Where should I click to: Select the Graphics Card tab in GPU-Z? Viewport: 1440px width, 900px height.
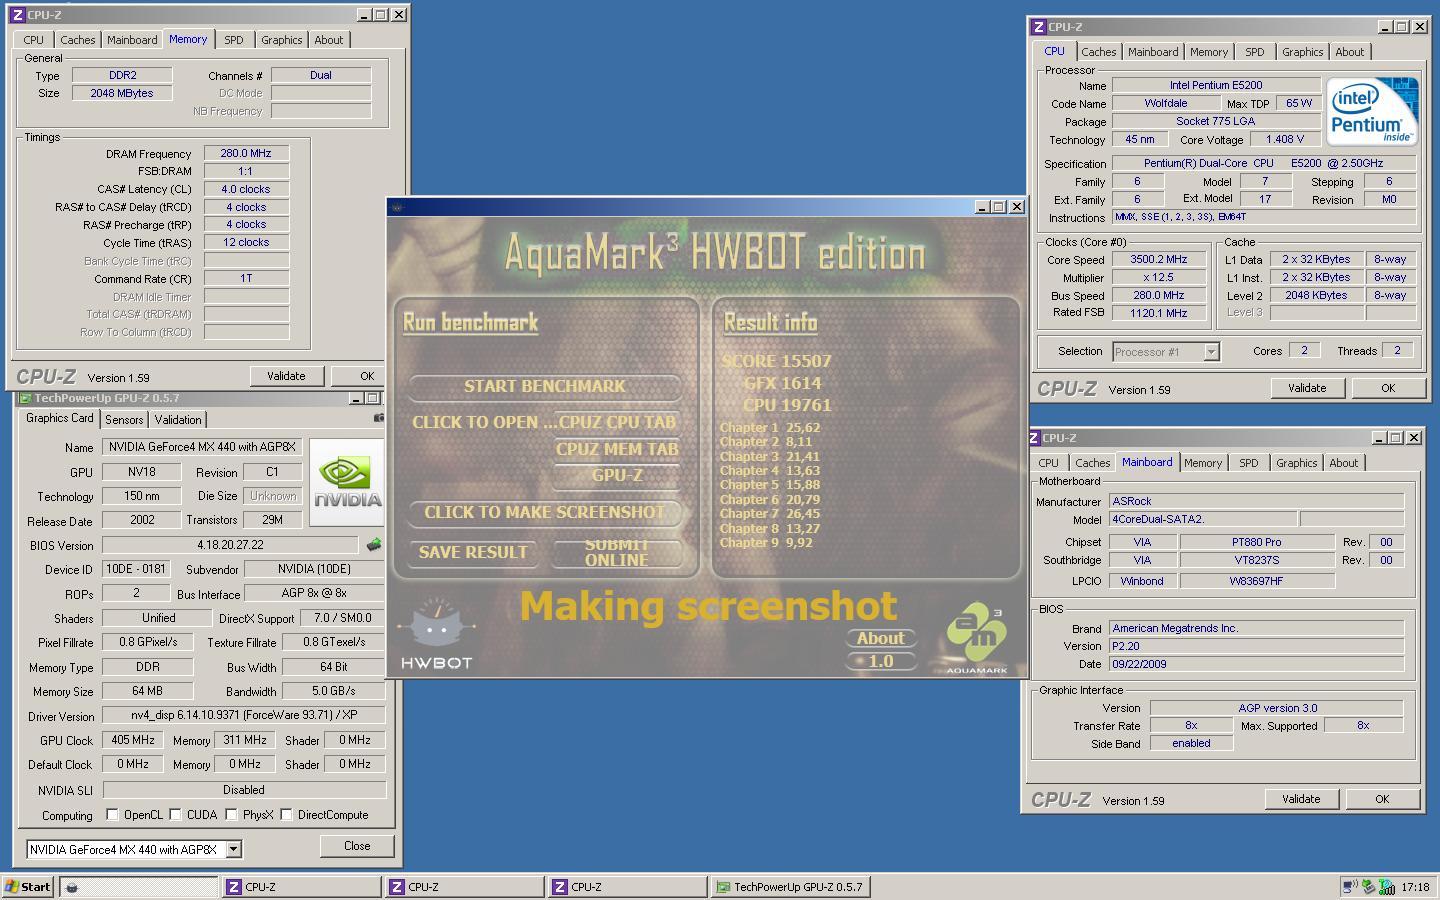tap(59, 418)
